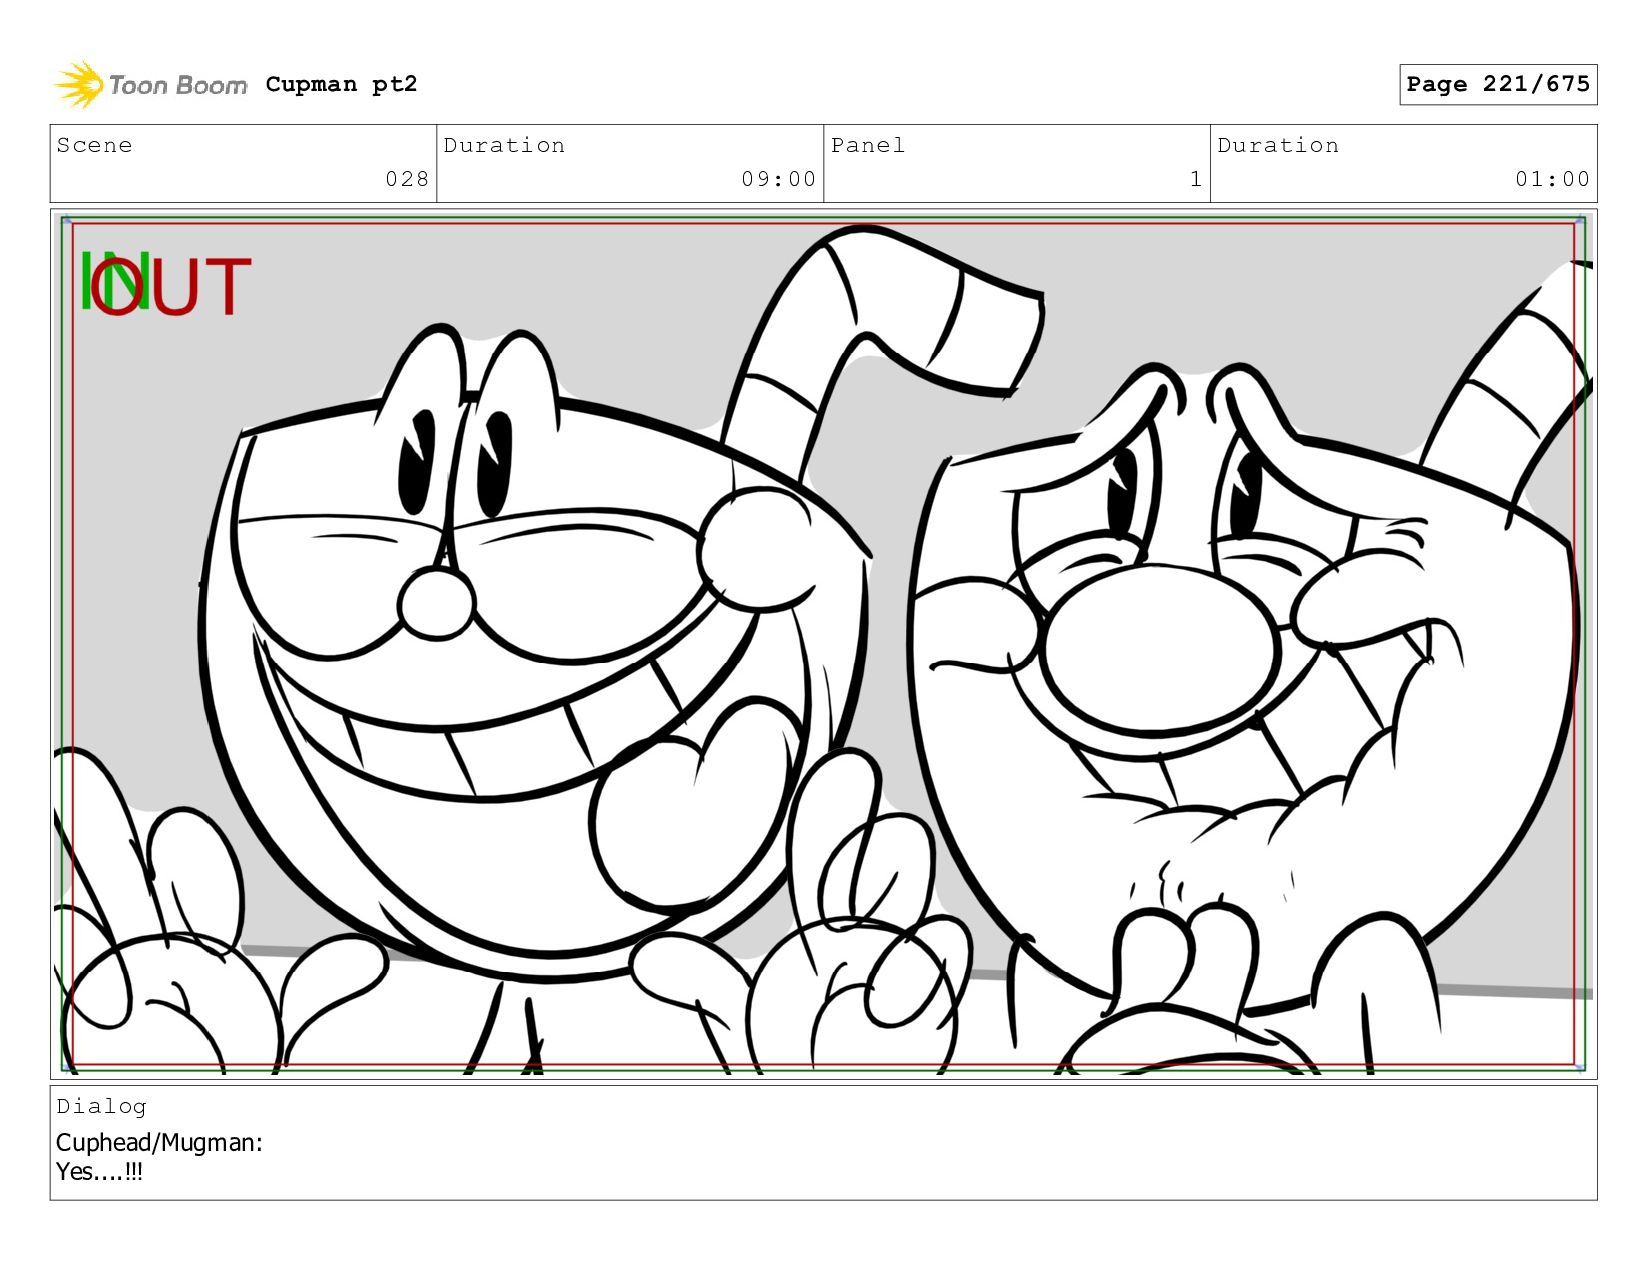Click the scene number '028'
The image size is (1650, 1275).
(407, 179)
